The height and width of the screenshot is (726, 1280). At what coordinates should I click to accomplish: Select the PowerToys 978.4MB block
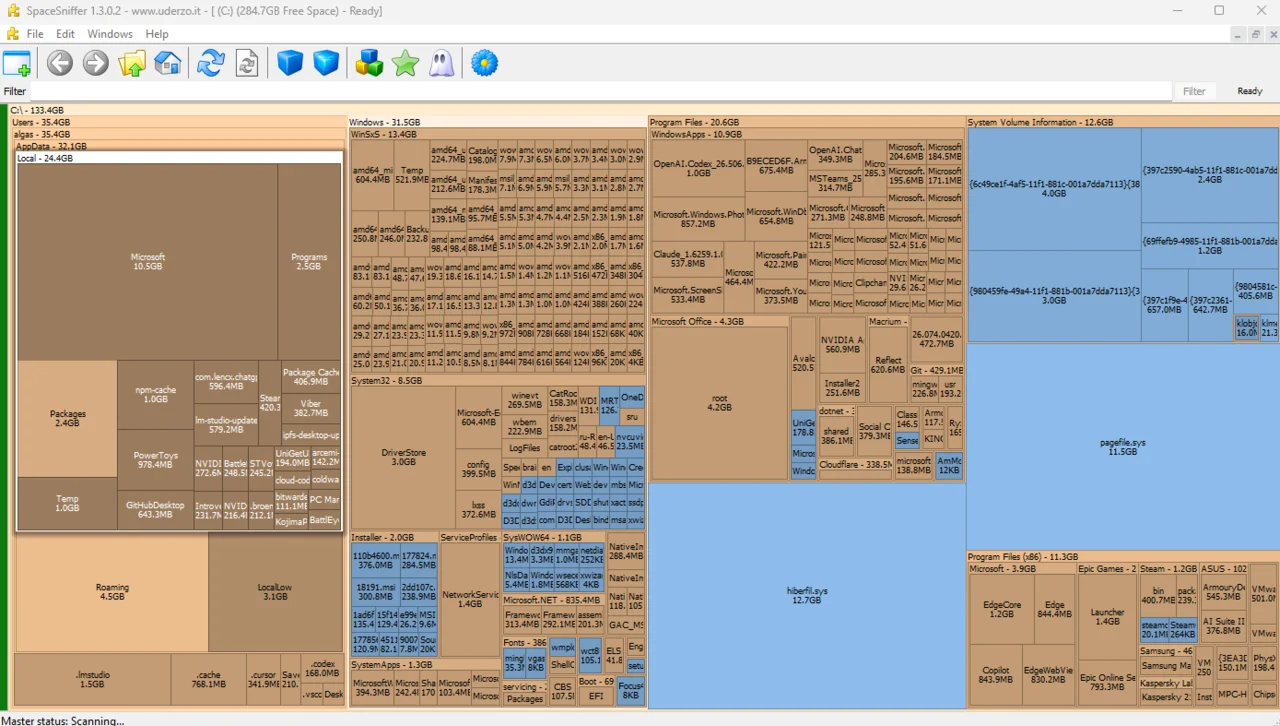156,460
